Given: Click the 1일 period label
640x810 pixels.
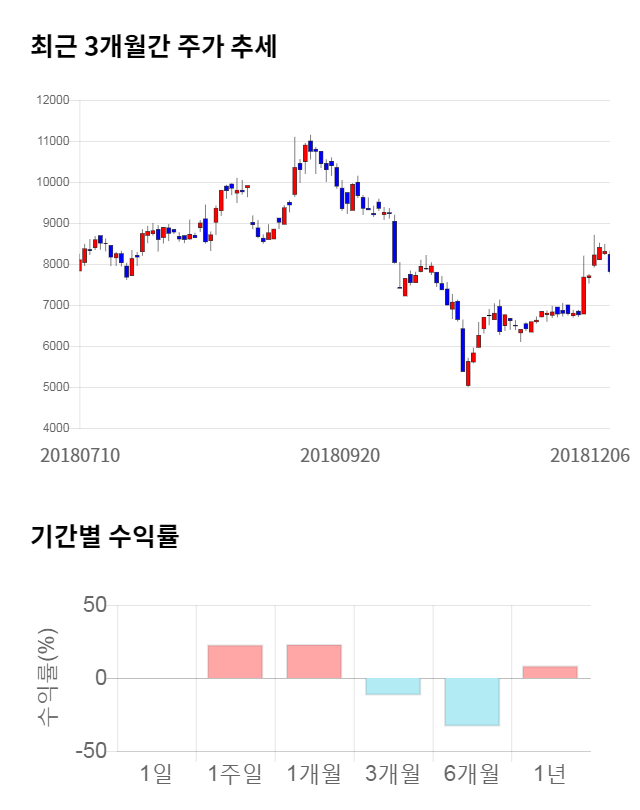Looking at the screenshot, I should click(157, 773).
